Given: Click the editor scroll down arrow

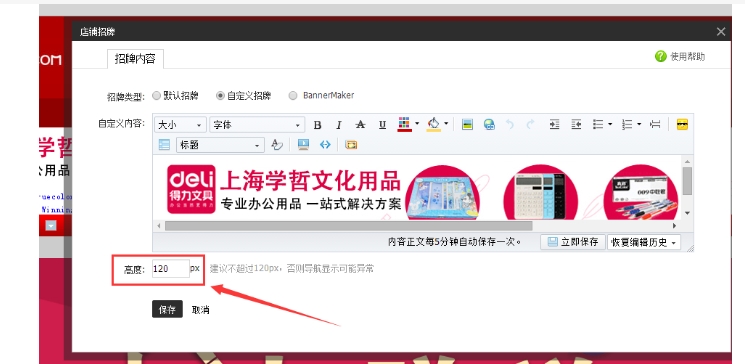Looking at the screenshot, I should tap(687, 213).
